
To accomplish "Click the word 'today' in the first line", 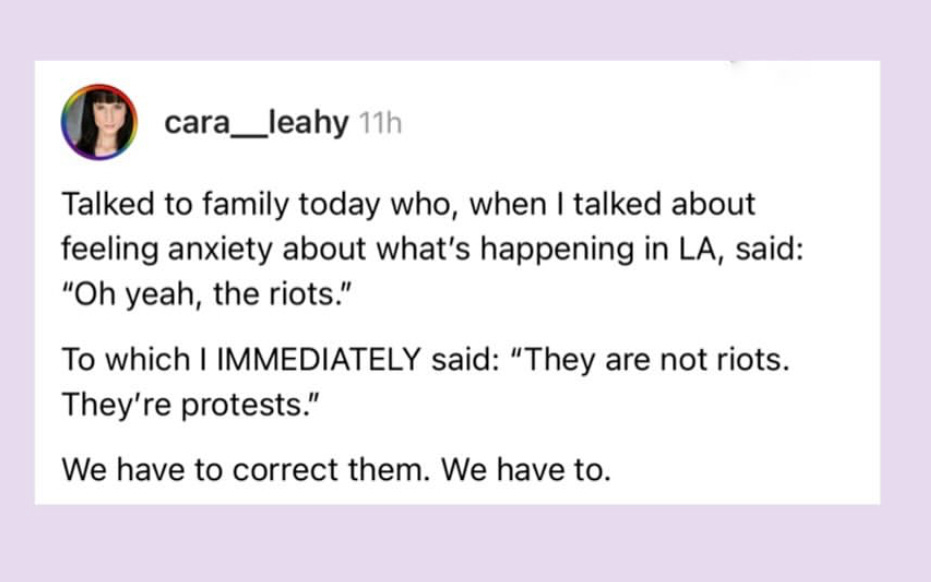I will 339,204.
